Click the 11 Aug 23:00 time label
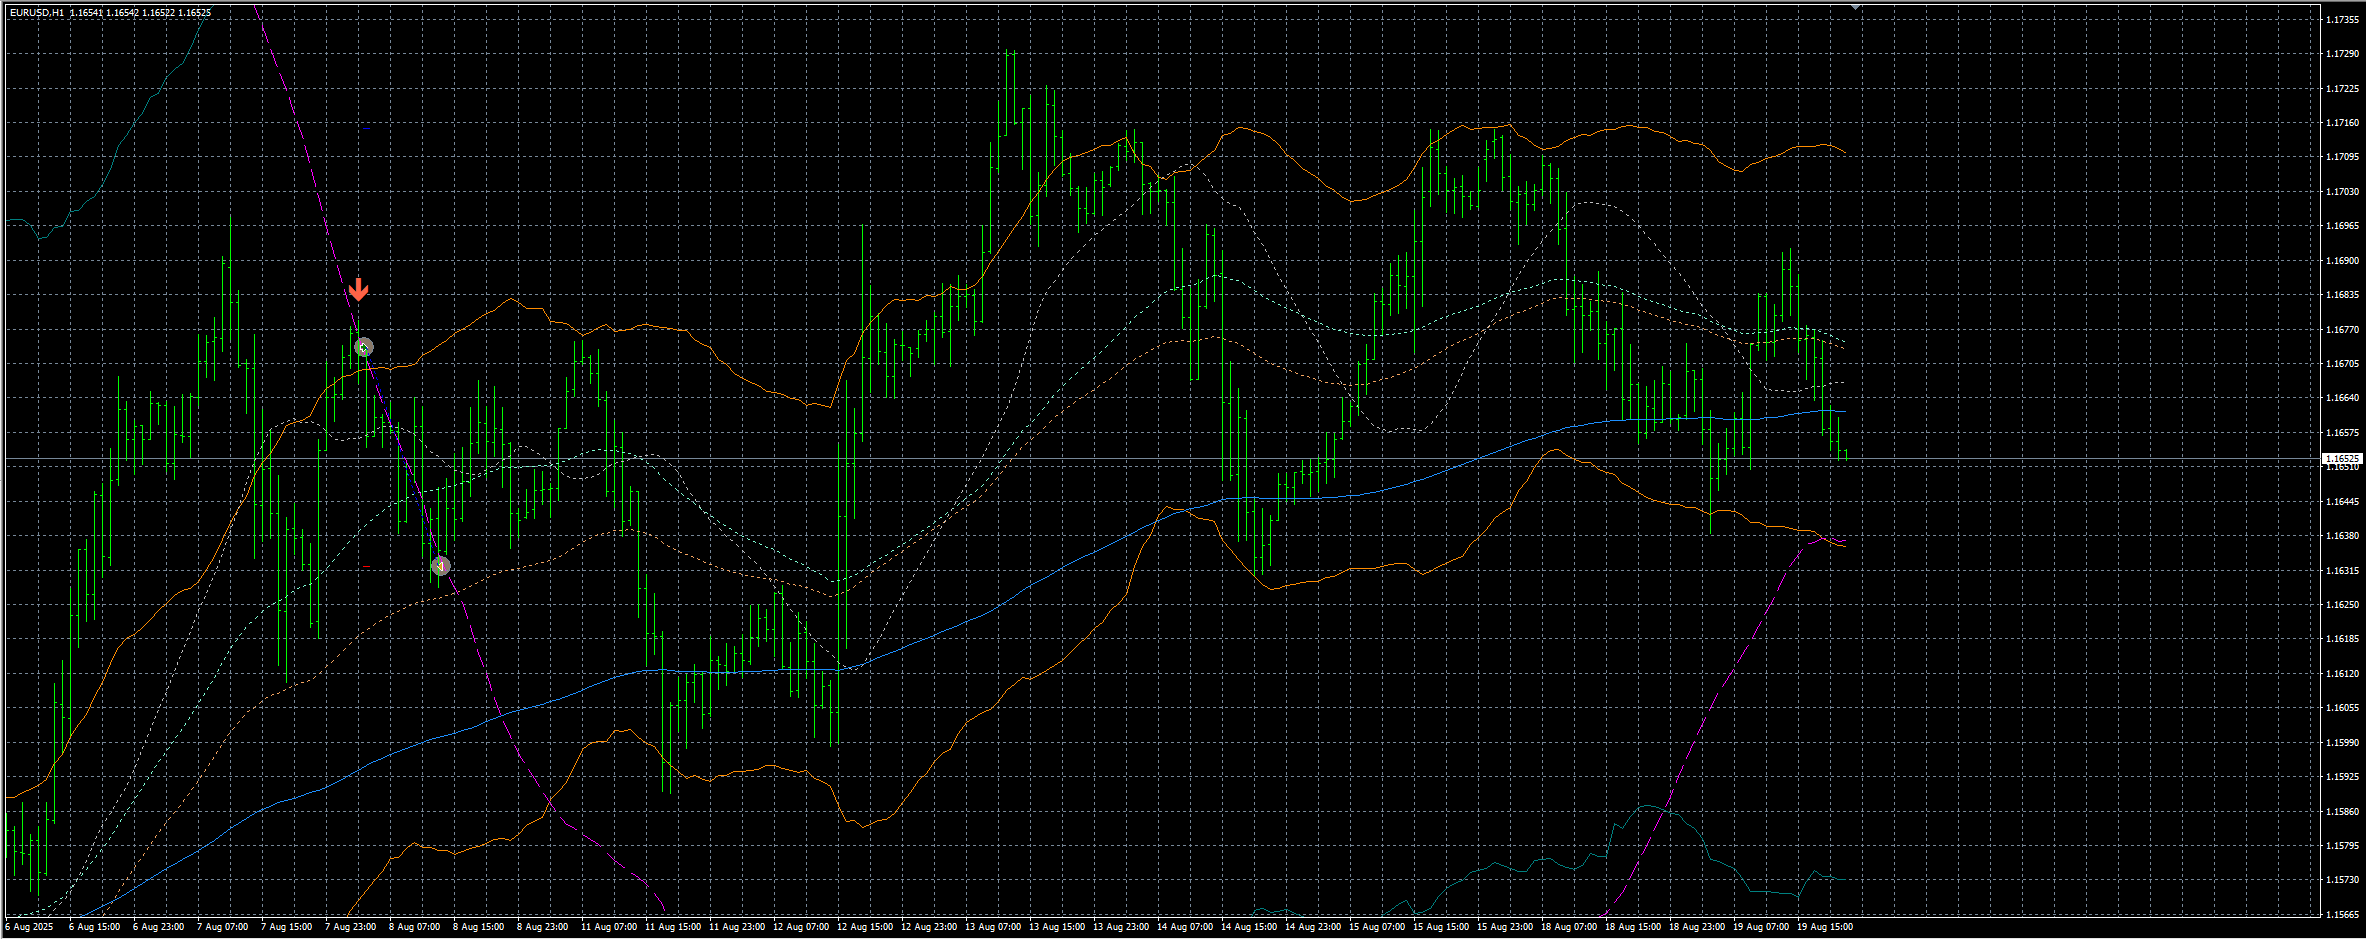Image resolution: width=2366 pixels, height=939 pixels. (736, 927)
